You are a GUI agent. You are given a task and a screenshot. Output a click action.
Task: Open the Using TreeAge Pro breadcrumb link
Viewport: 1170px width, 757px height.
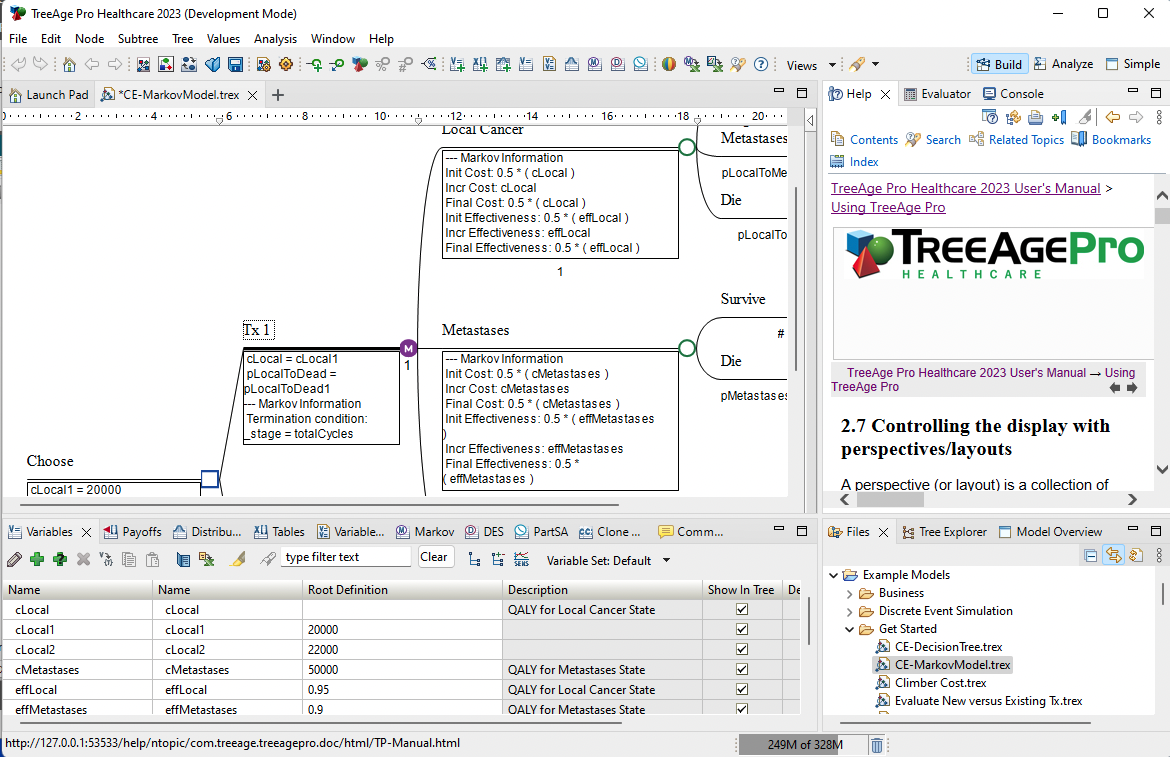[x=888, y=207]
